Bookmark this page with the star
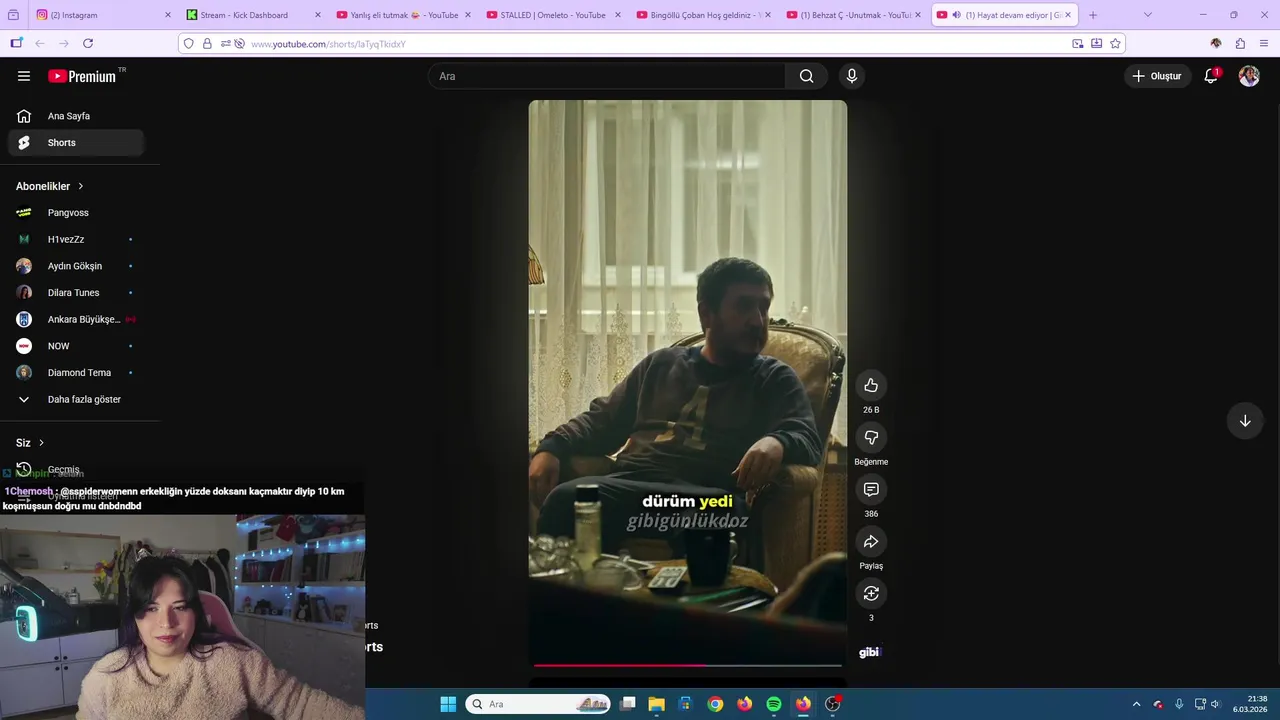This screenshot has height=720, width=1280. pos(1115,43)
